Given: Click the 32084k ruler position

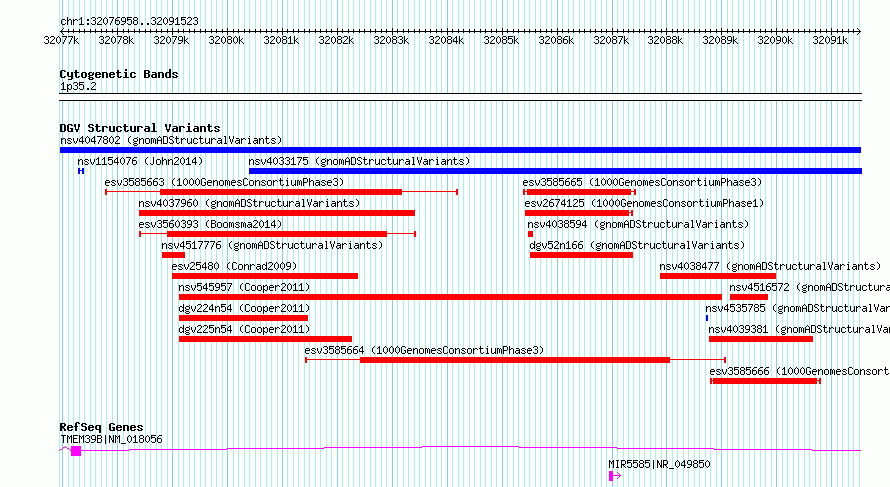Looking at the screenshot, I should click(x=446, y=40).
